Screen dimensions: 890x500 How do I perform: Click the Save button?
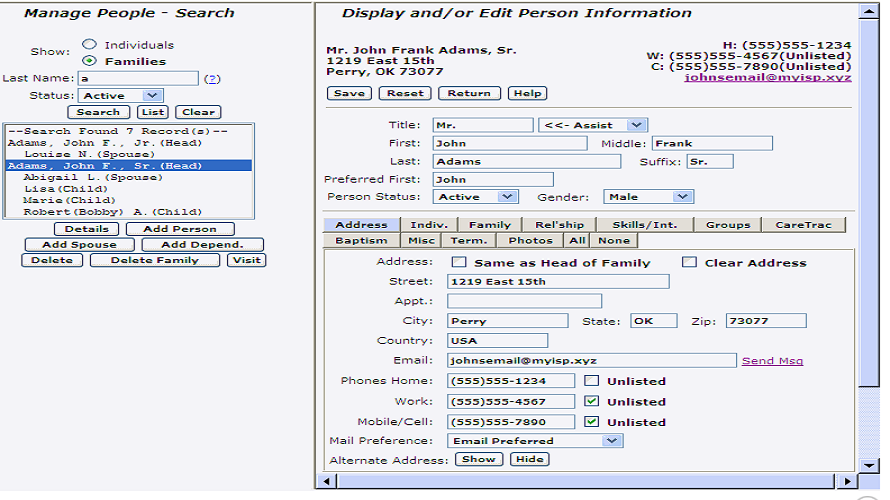point(349,93)
